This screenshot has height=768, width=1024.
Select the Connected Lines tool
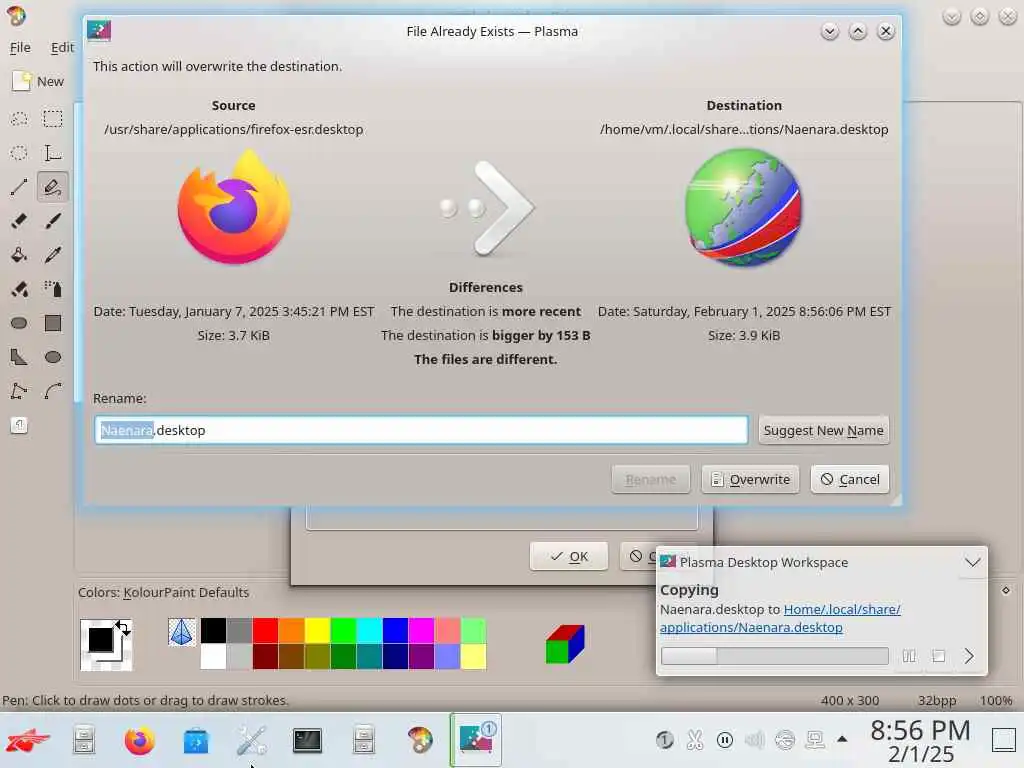pos(19,391)
